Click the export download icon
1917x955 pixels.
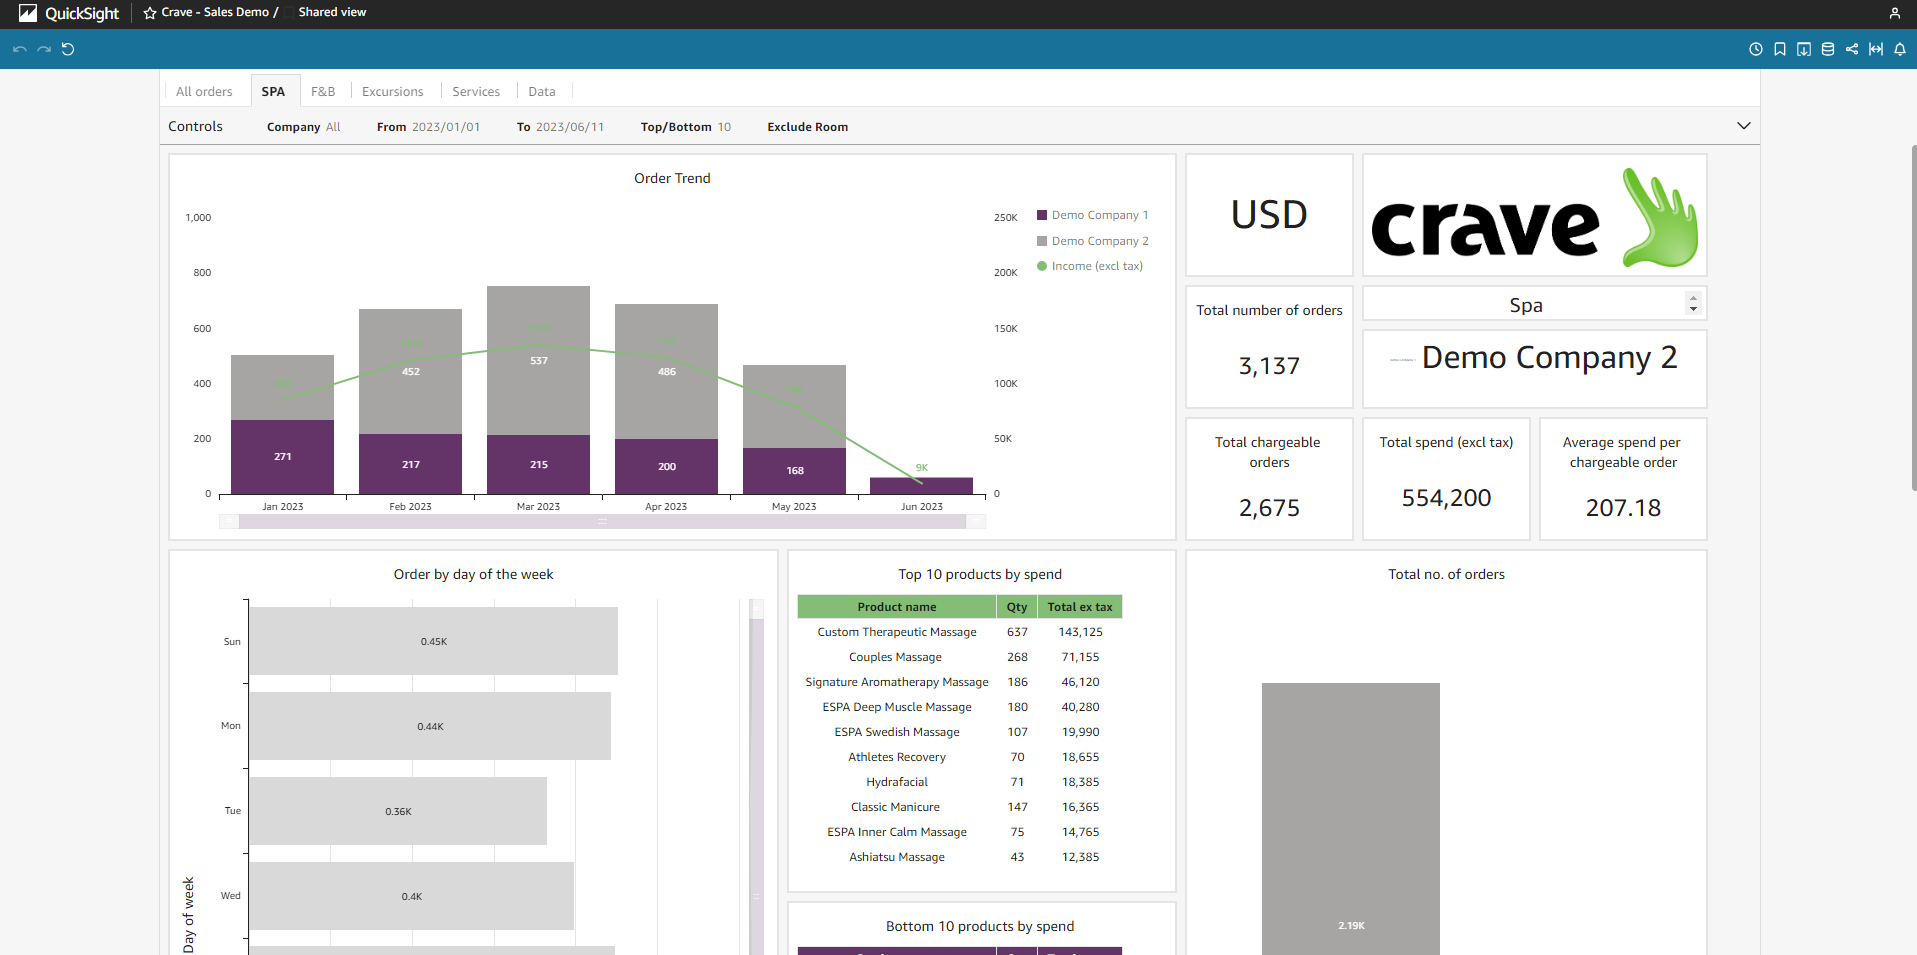tap(1804, 49)
